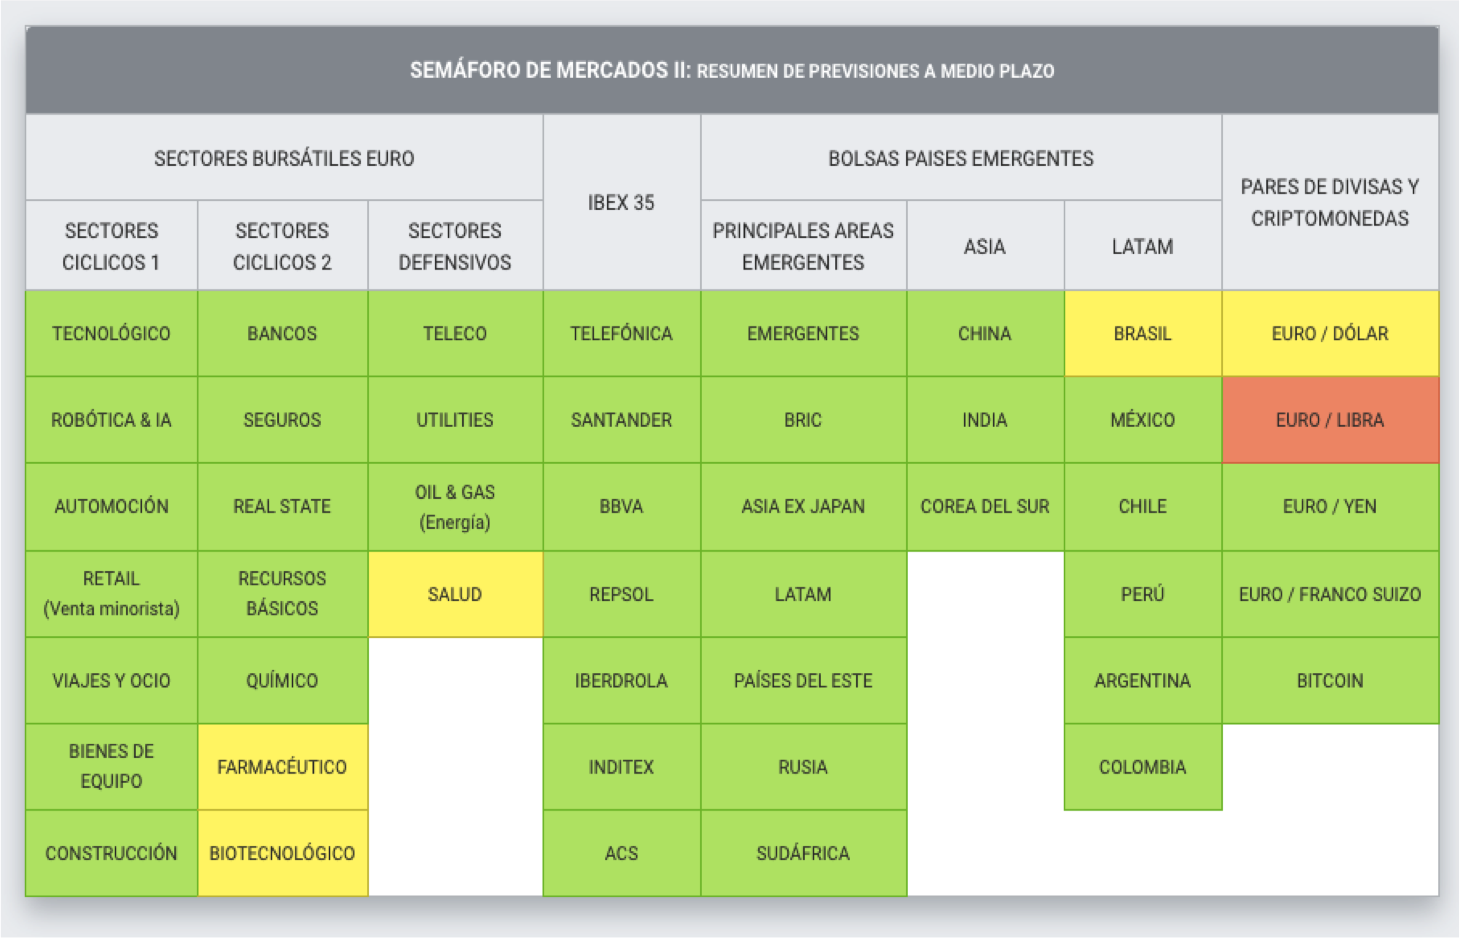This screenshot has height=938, width=1460.
Task: Click the BITCOIN cell
Action: pyautogui.click(x=1329, y=681)
